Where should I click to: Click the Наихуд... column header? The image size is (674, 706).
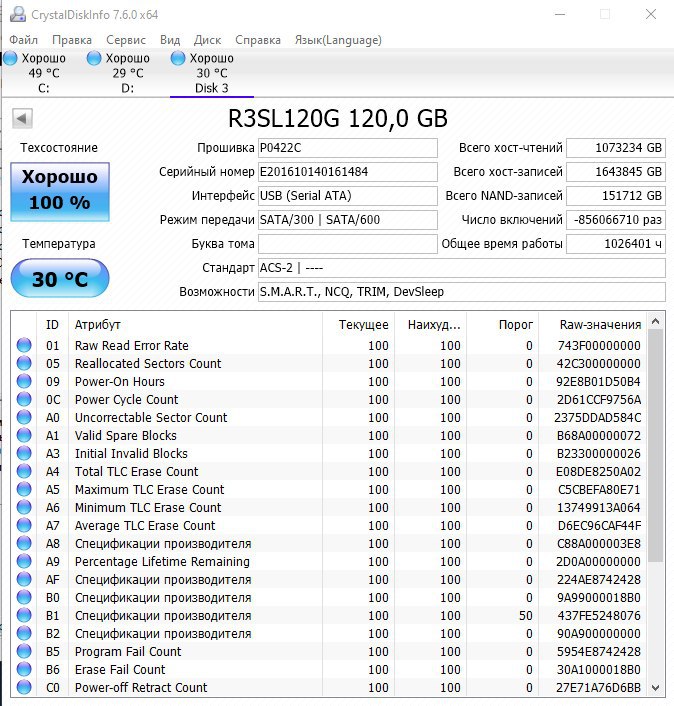[x=430, y=325]
